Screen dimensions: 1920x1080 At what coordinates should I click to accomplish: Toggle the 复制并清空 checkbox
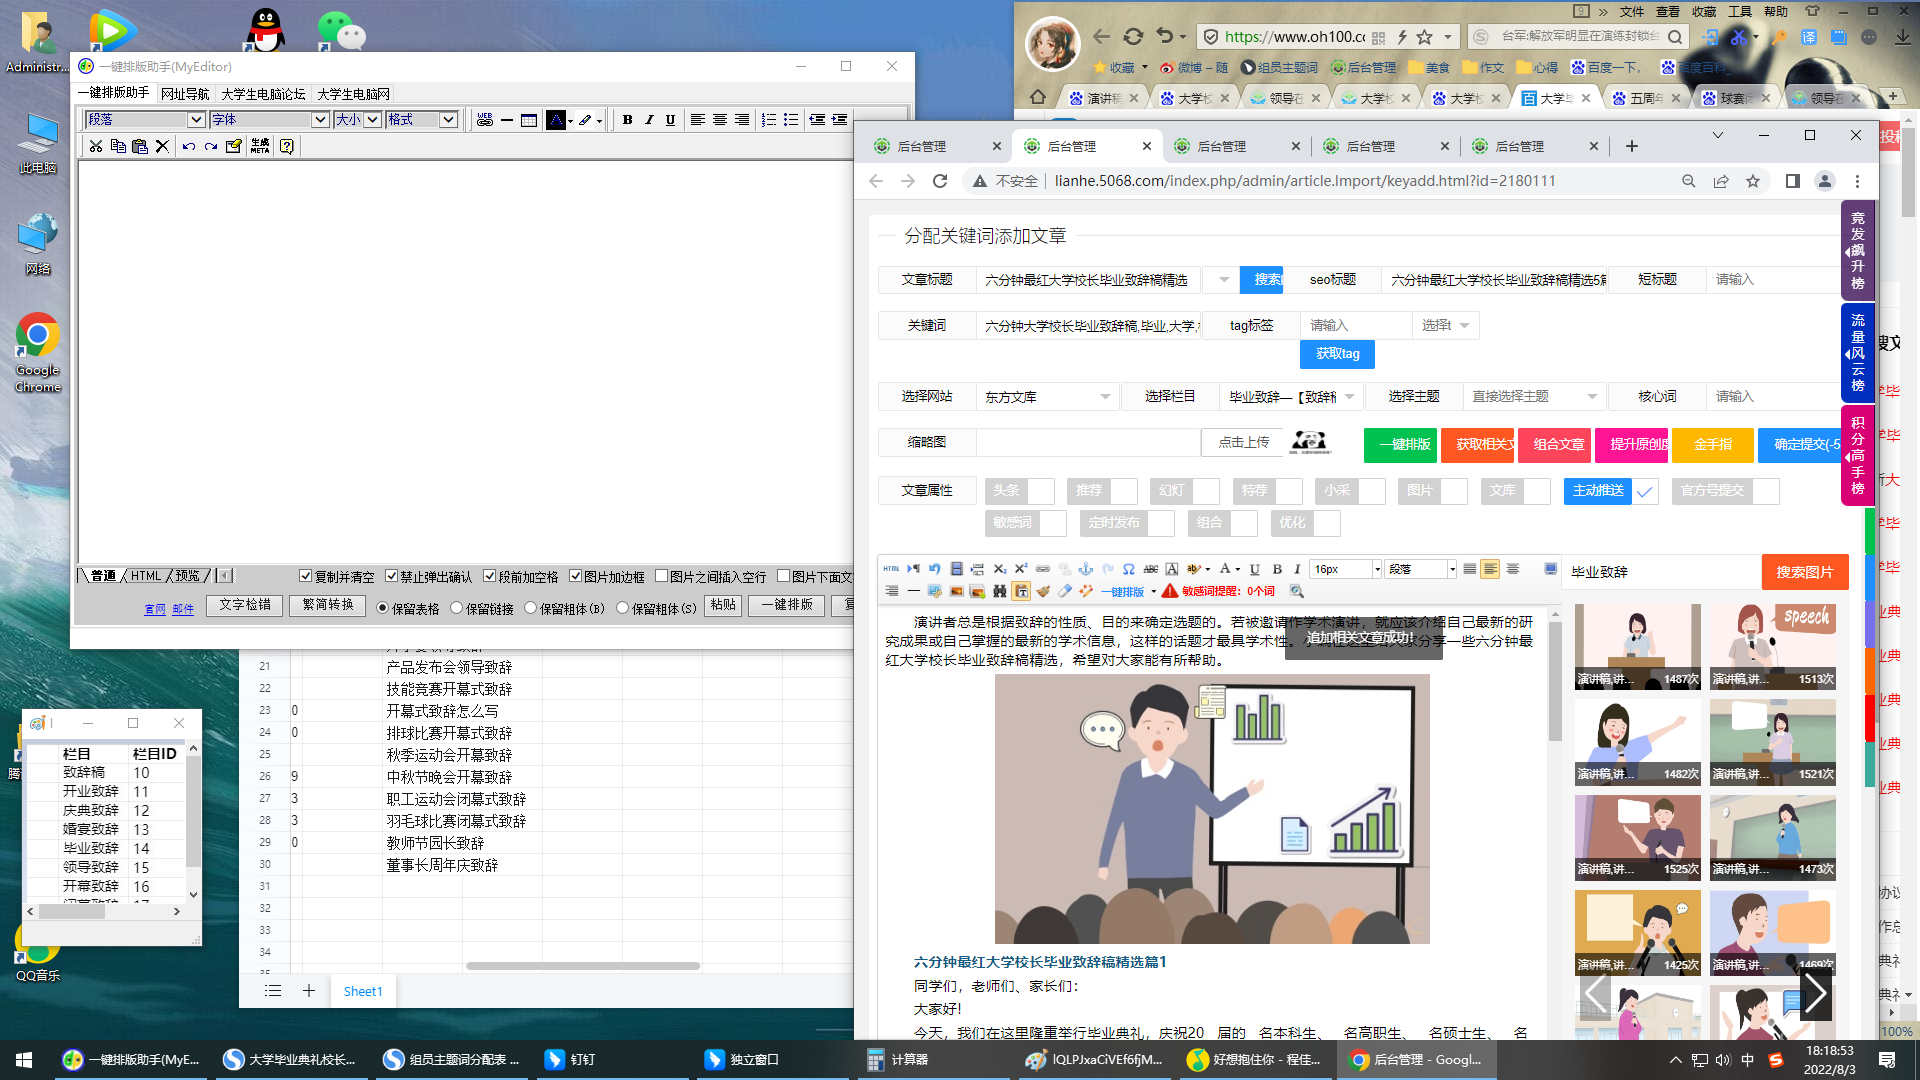306,576
